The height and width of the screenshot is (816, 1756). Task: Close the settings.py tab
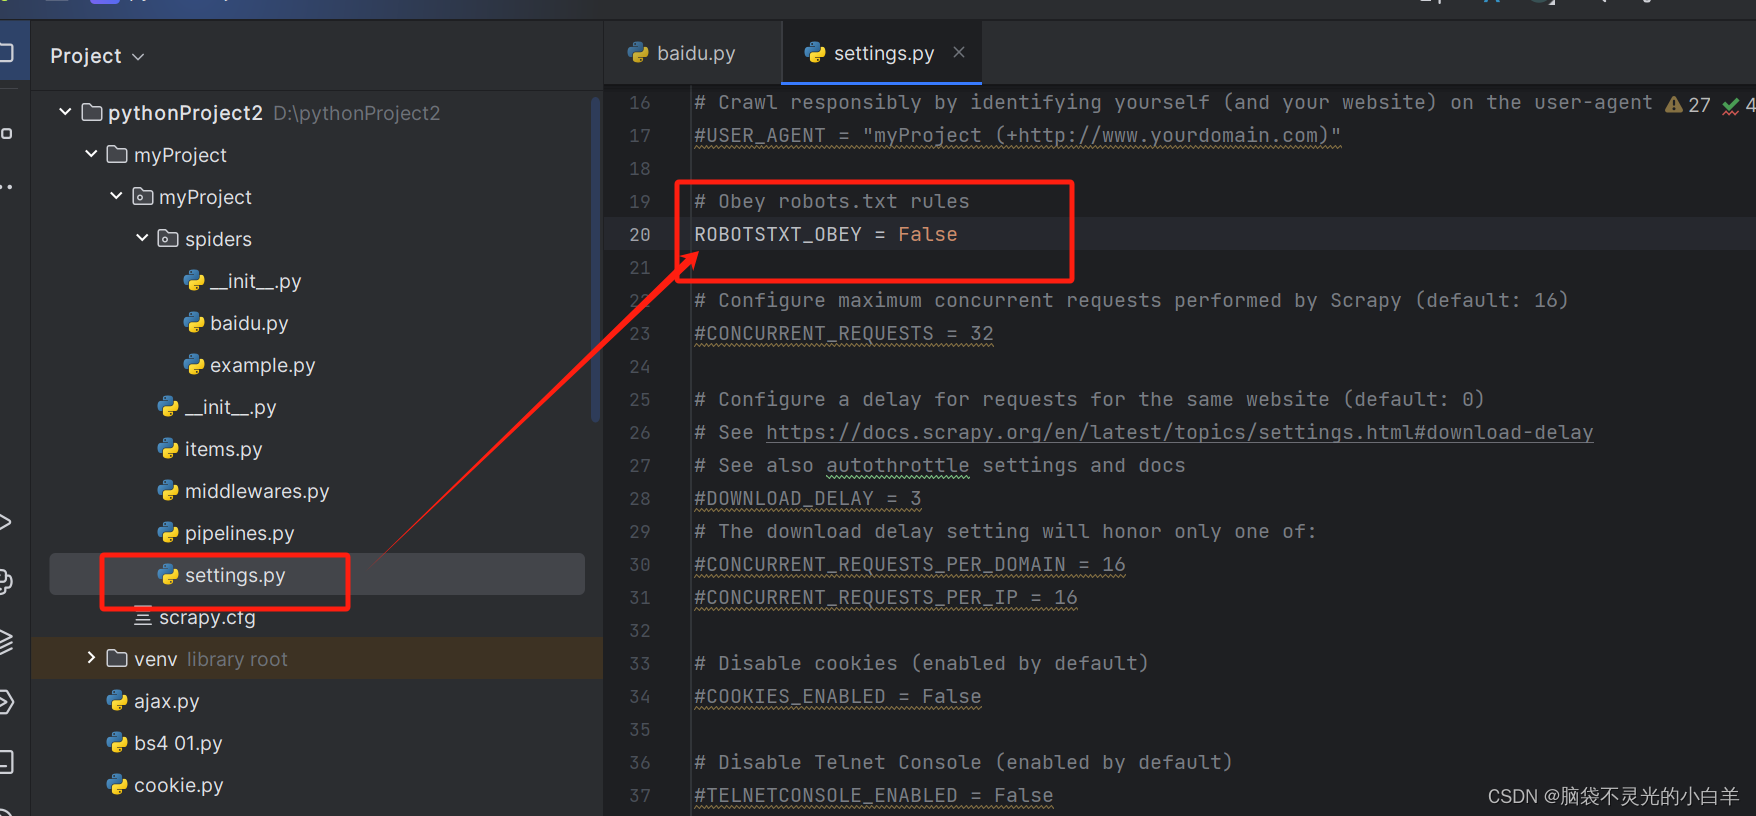959,52
